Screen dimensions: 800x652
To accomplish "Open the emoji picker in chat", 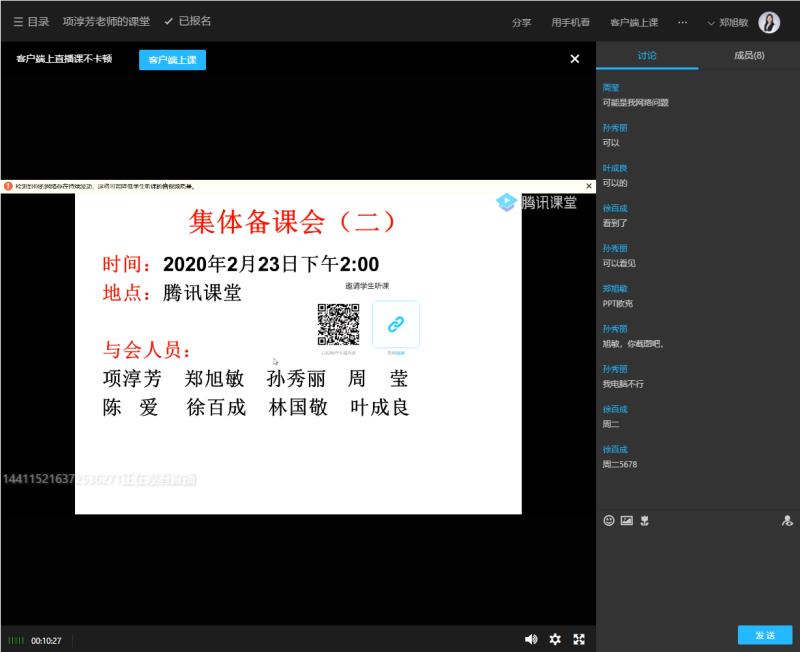I will 609,520.
